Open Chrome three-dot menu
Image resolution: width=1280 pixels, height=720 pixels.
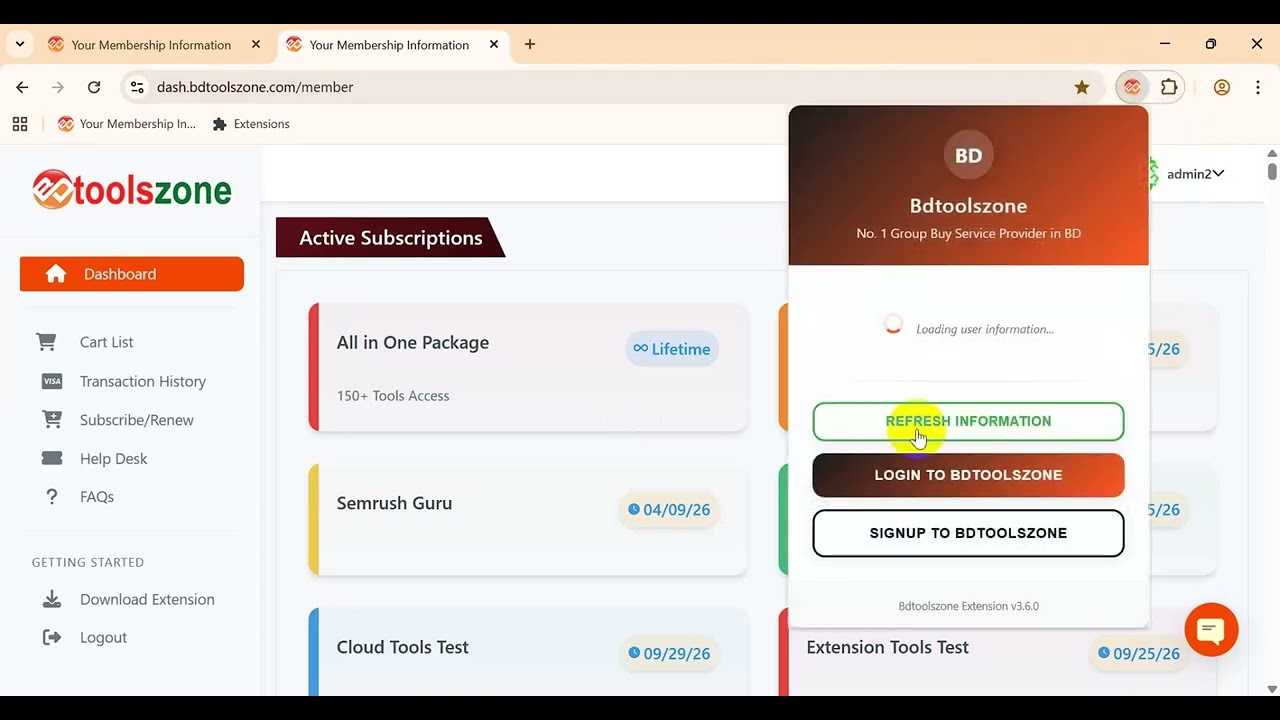(x=1258, y=87)
